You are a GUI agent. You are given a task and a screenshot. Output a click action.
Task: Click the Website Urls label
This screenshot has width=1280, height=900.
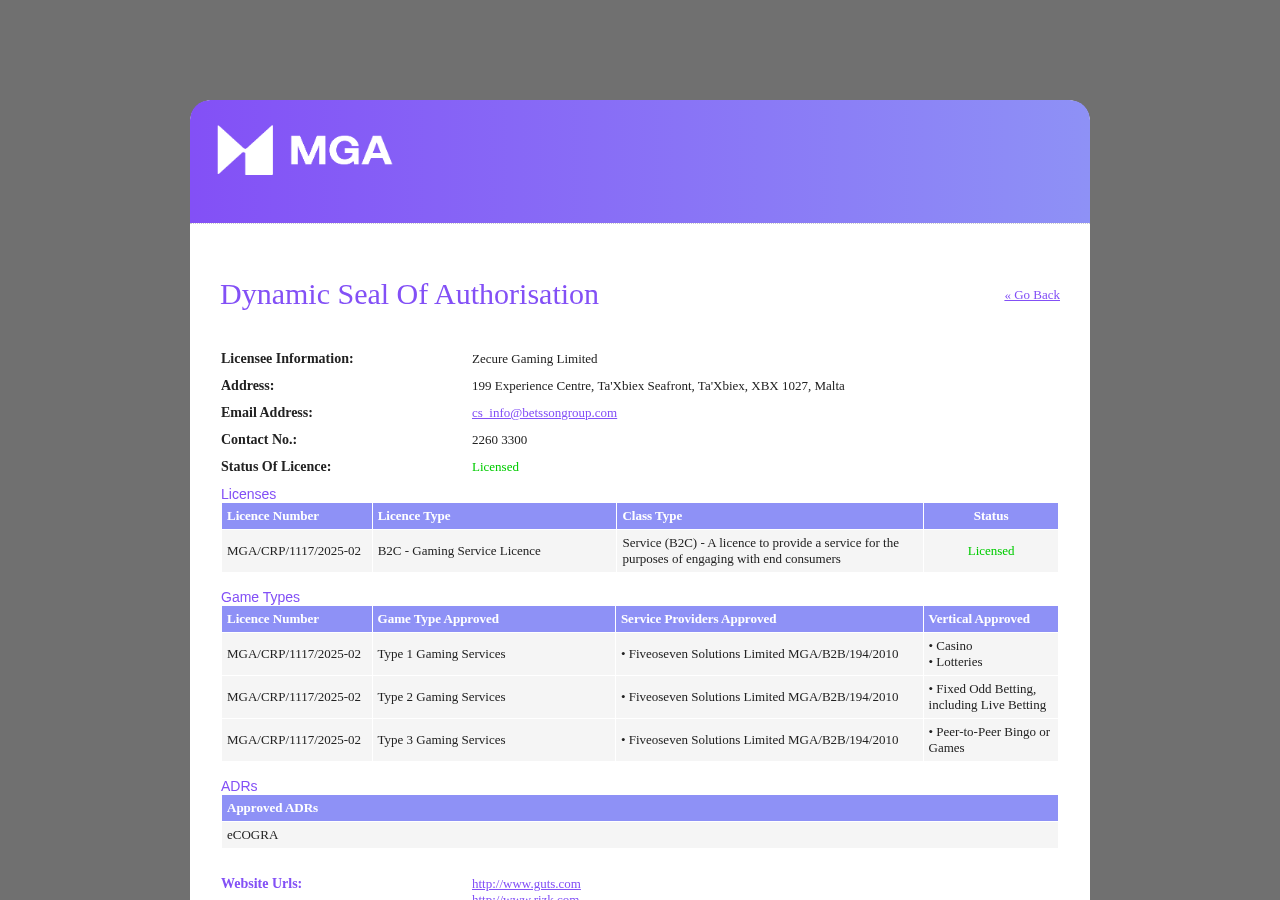pos(262,884)
